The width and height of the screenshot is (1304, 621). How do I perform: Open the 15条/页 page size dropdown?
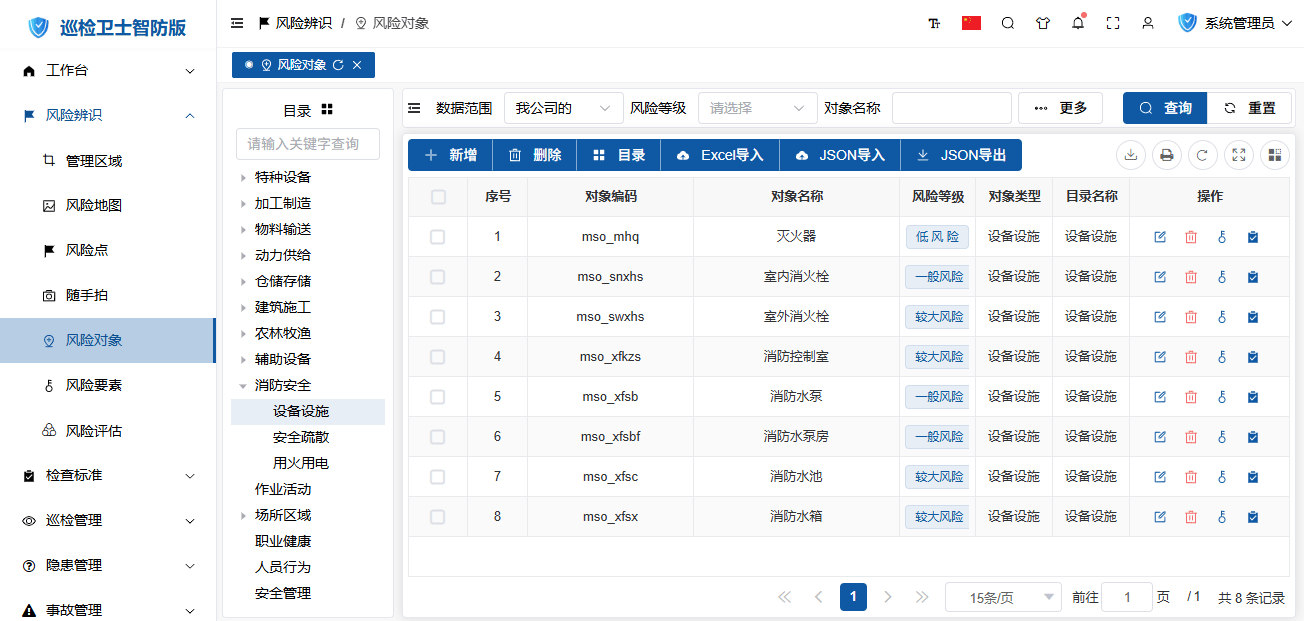coord(1003,597)
